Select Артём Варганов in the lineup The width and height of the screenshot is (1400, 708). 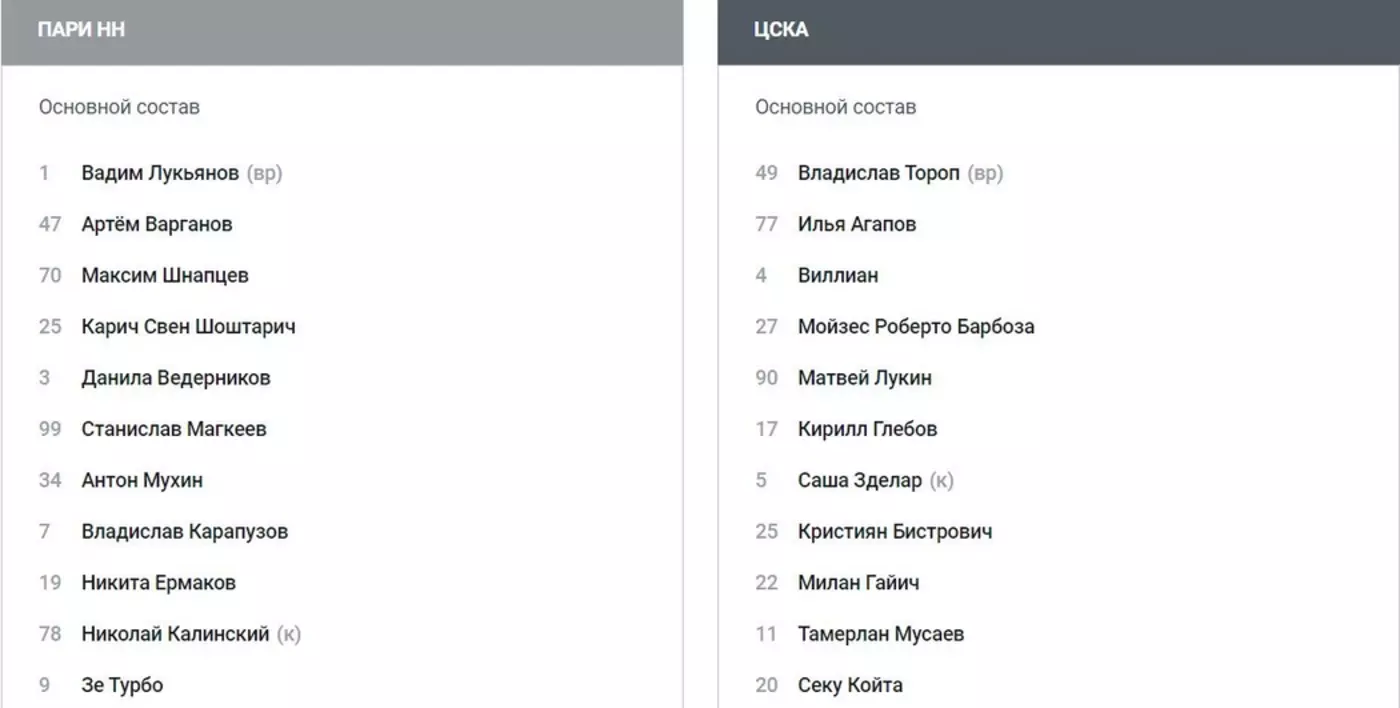pyautogui.click(x=157, y=224)
